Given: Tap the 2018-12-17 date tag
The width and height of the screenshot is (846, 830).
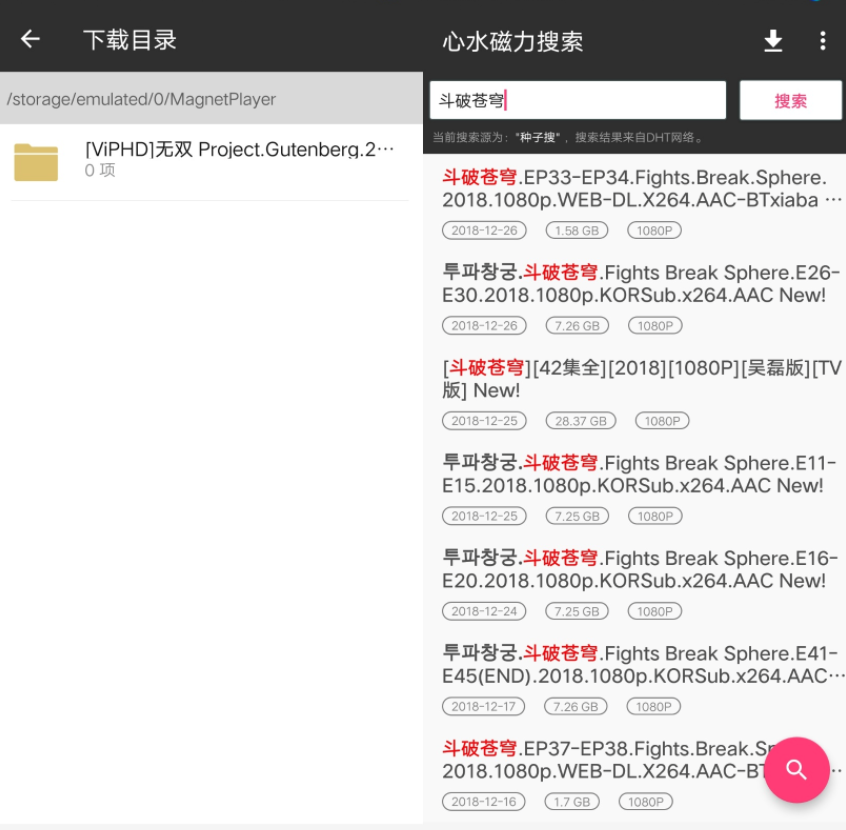Looking at the screenshot, I should (483, 706).
